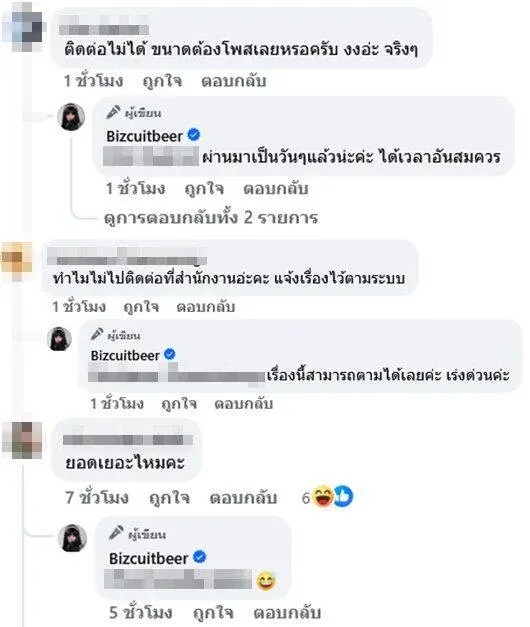Screen dimensions: 530x627
Task: Like the ยอดเยอะไหมคะ comment
Action: pos(169,498)
